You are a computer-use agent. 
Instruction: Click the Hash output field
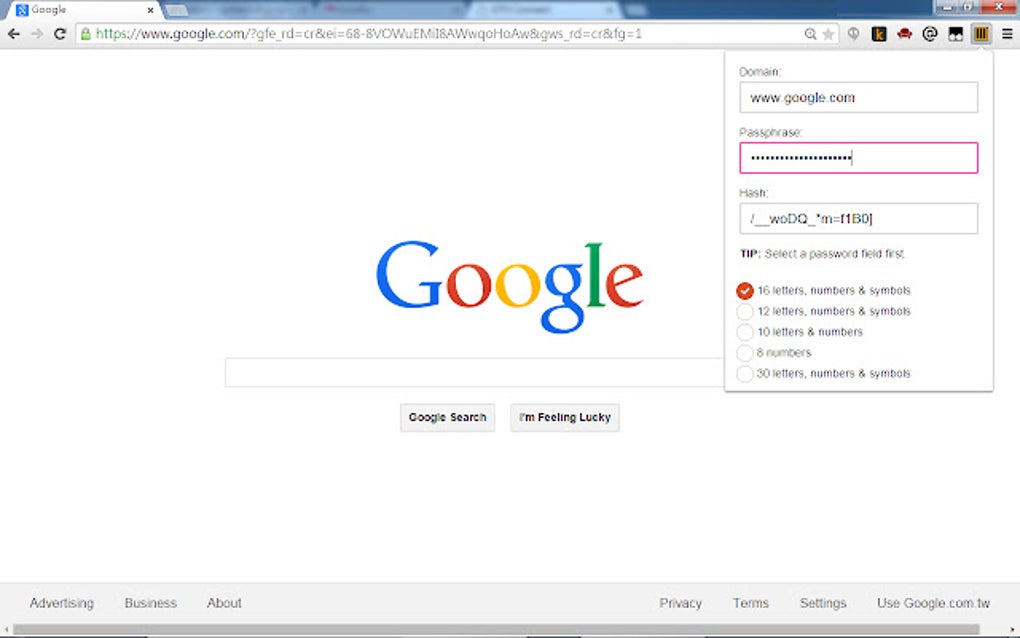[x=858, y=219]
